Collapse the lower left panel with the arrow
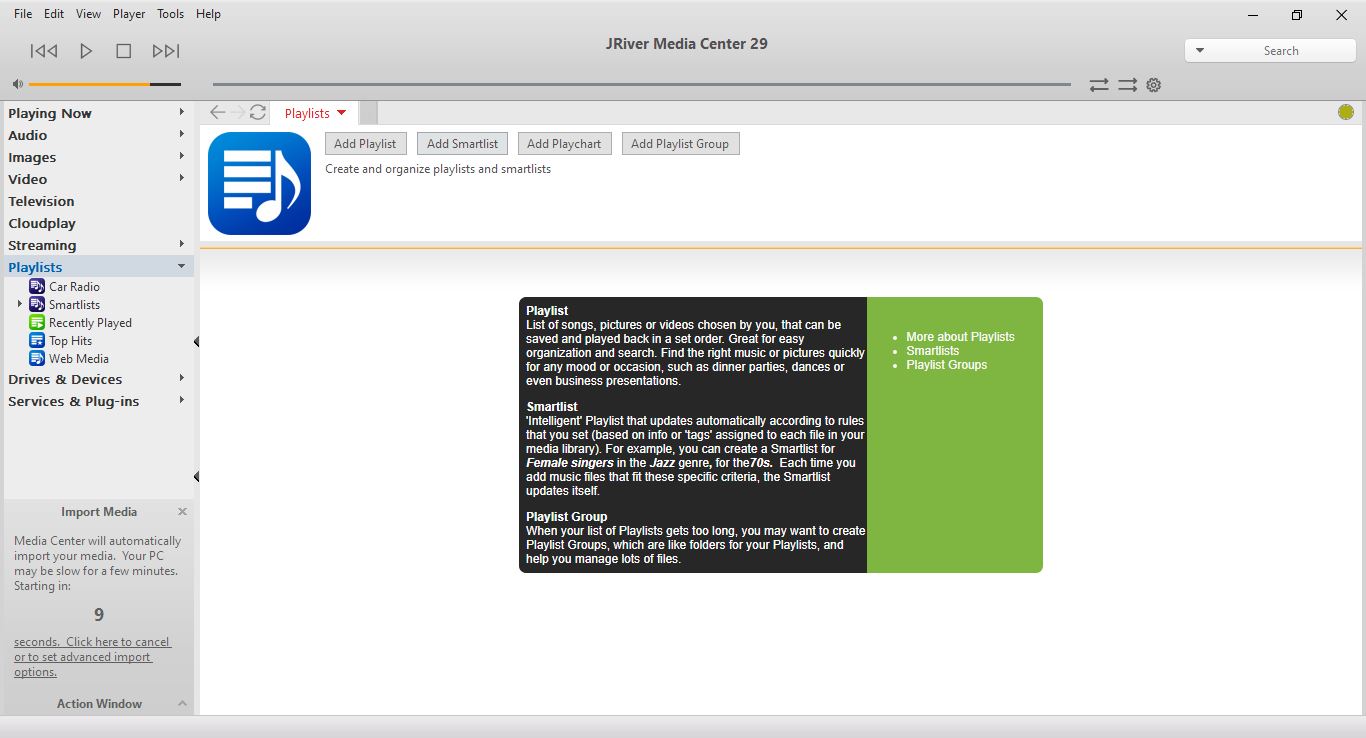Viewport: 1366px width, 738px height. [196, 477]
